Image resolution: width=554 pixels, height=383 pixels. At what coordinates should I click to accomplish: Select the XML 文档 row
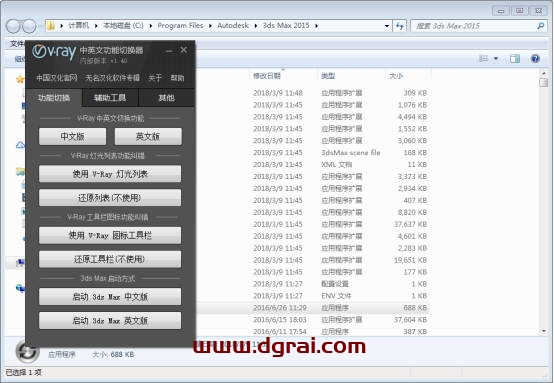point(312,165)
